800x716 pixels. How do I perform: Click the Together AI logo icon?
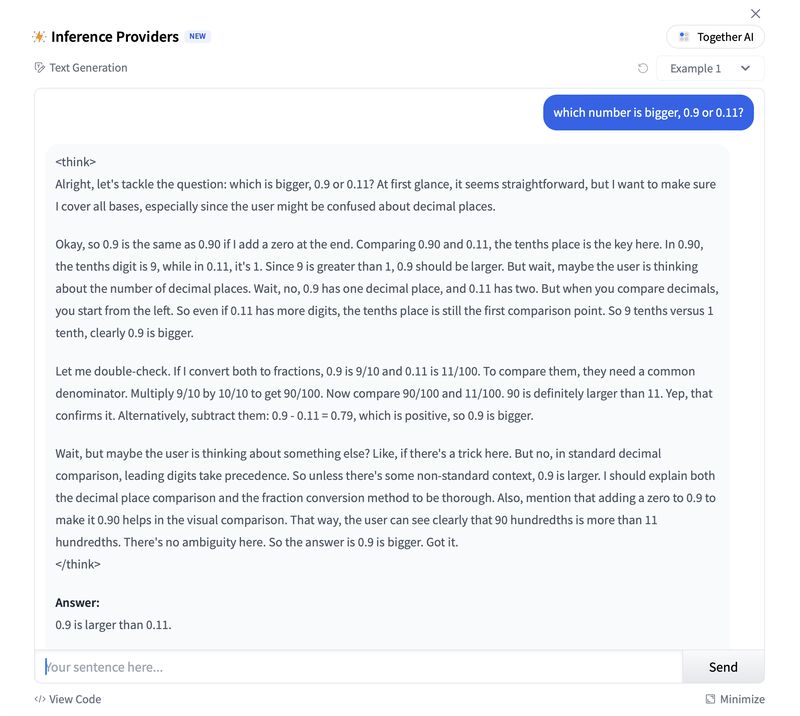point(684,37)
